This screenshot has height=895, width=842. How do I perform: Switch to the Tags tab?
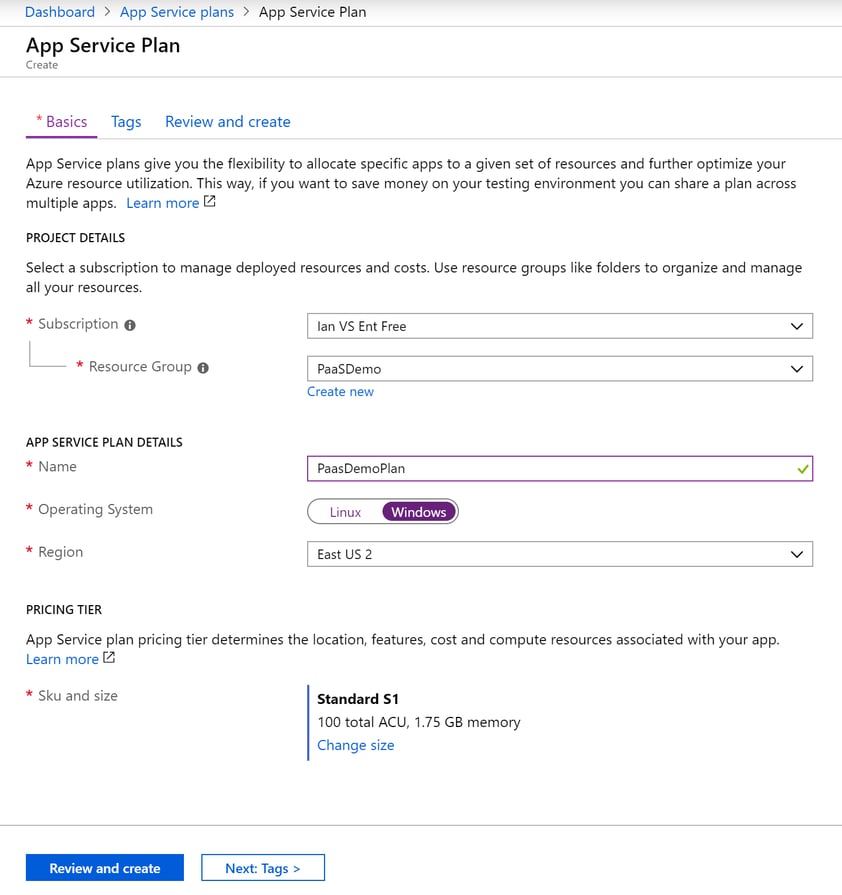(126, 122)
